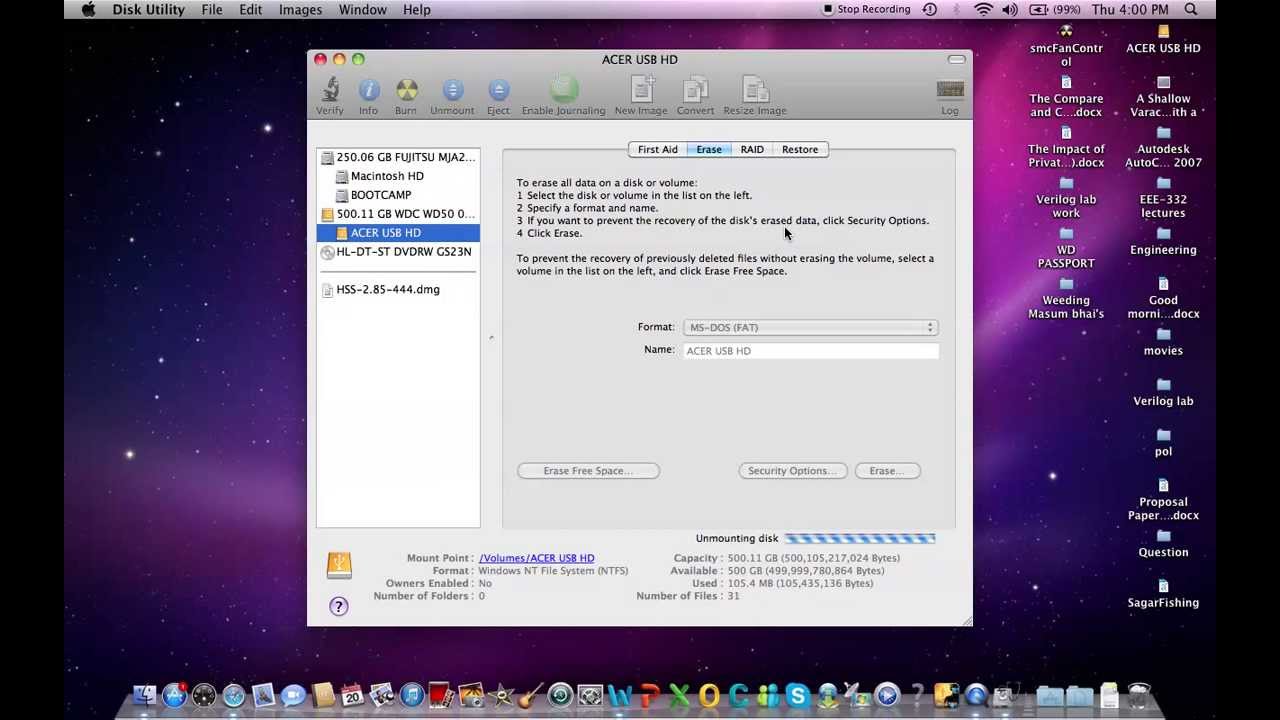Open the File menu
Image resolution: width=1280 pixels, height=720 pixels.
click(x=212, y=9)
